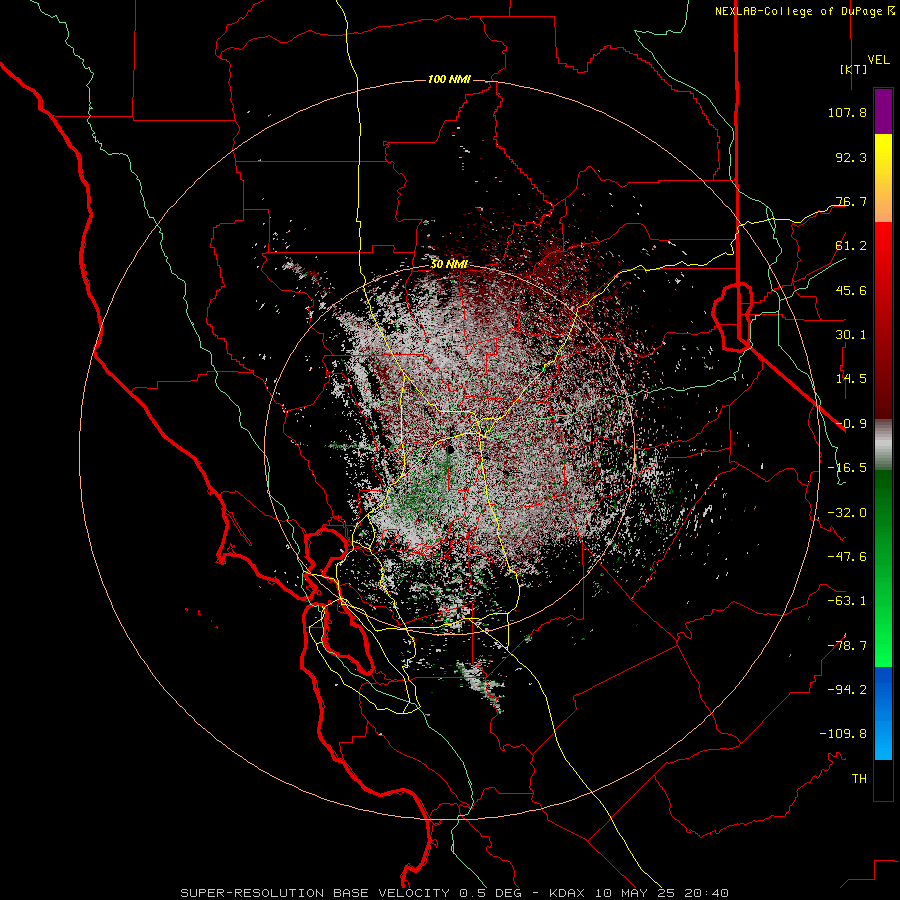Pick the purple segment of color bar
This screenshot has height=900, width=900.
pos(883,111)
